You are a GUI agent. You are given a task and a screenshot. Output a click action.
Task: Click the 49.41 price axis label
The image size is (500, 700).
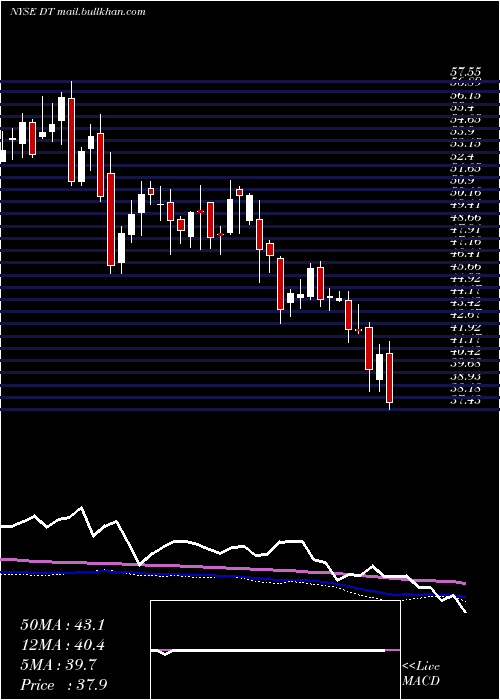pos(465,205)
